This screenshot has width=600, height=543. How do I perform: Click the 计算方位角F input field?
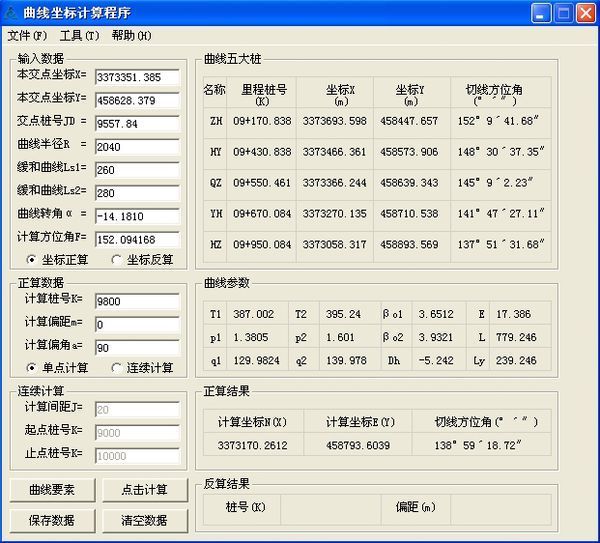tap(137, 240)
